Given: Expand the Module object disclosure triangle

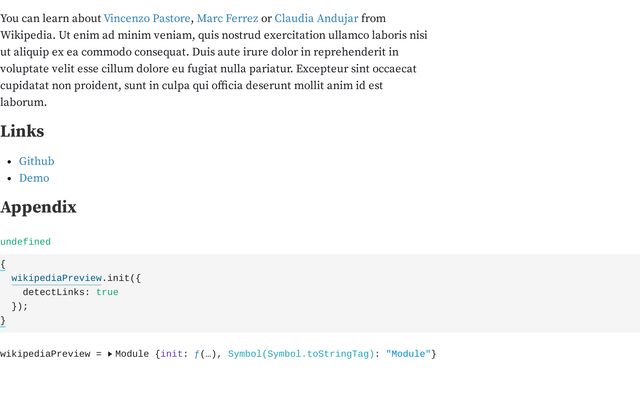Looking at the screenshot, I should point(110,354).
